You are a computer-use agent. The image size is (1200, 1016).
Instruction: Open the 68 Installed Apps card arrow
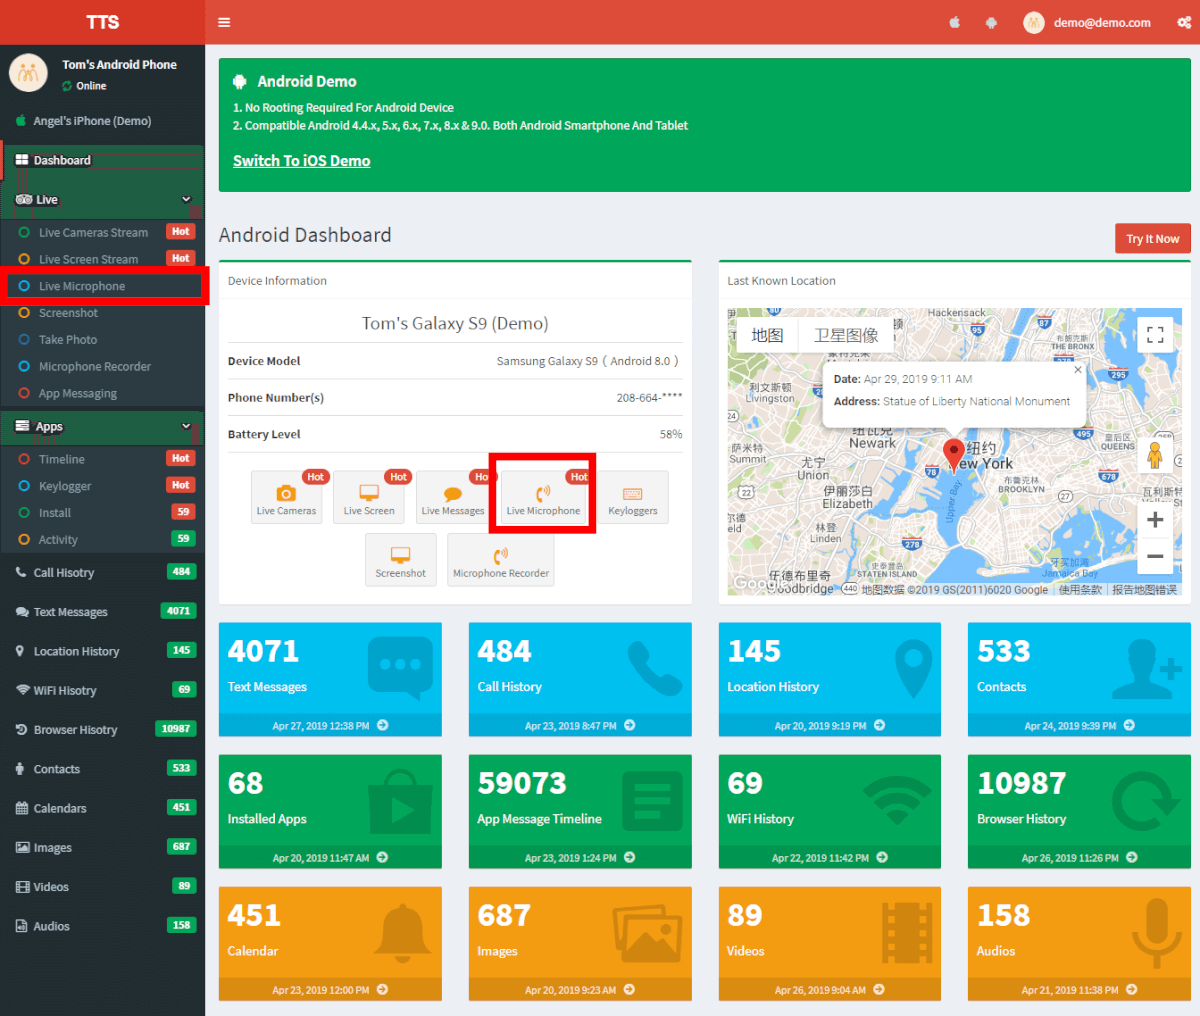[383, 858]
